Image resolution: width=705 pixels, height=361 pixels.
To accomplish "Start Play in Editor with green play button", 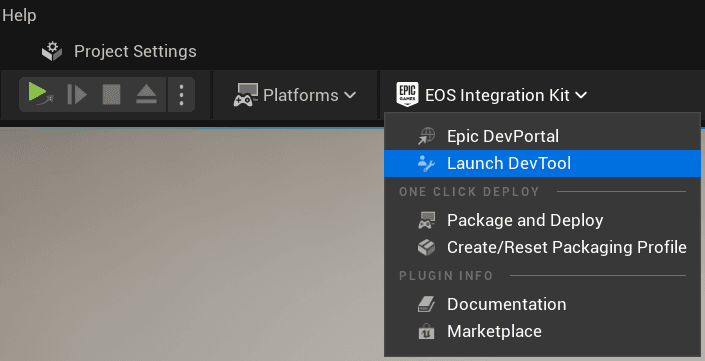I will (x=40, y=94).
